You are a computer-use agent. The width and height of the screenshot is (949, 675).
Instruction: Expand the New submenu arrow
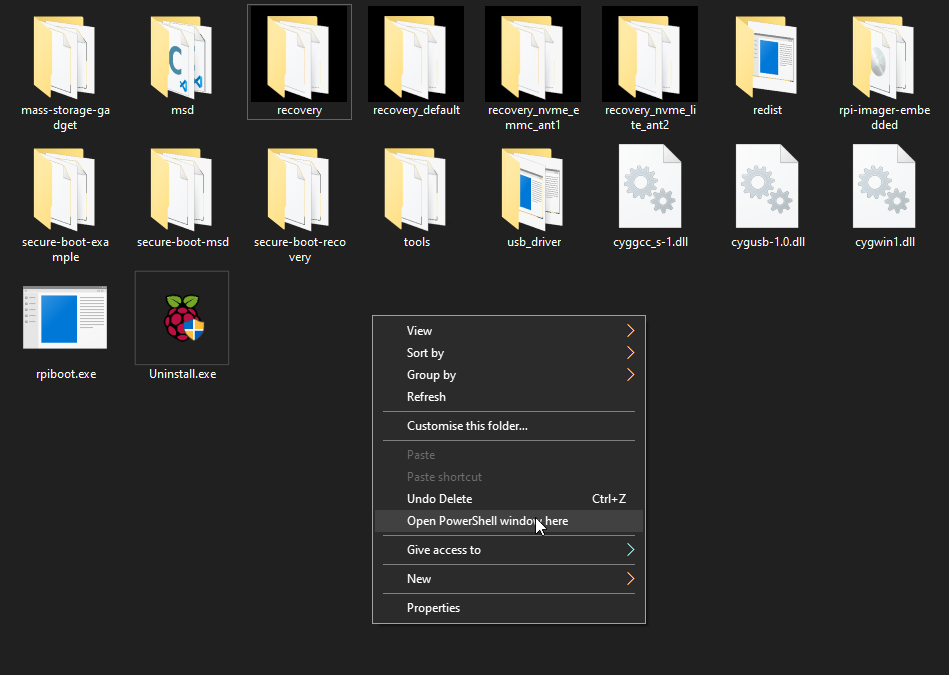pyautogui.click(x=630, y=579)
